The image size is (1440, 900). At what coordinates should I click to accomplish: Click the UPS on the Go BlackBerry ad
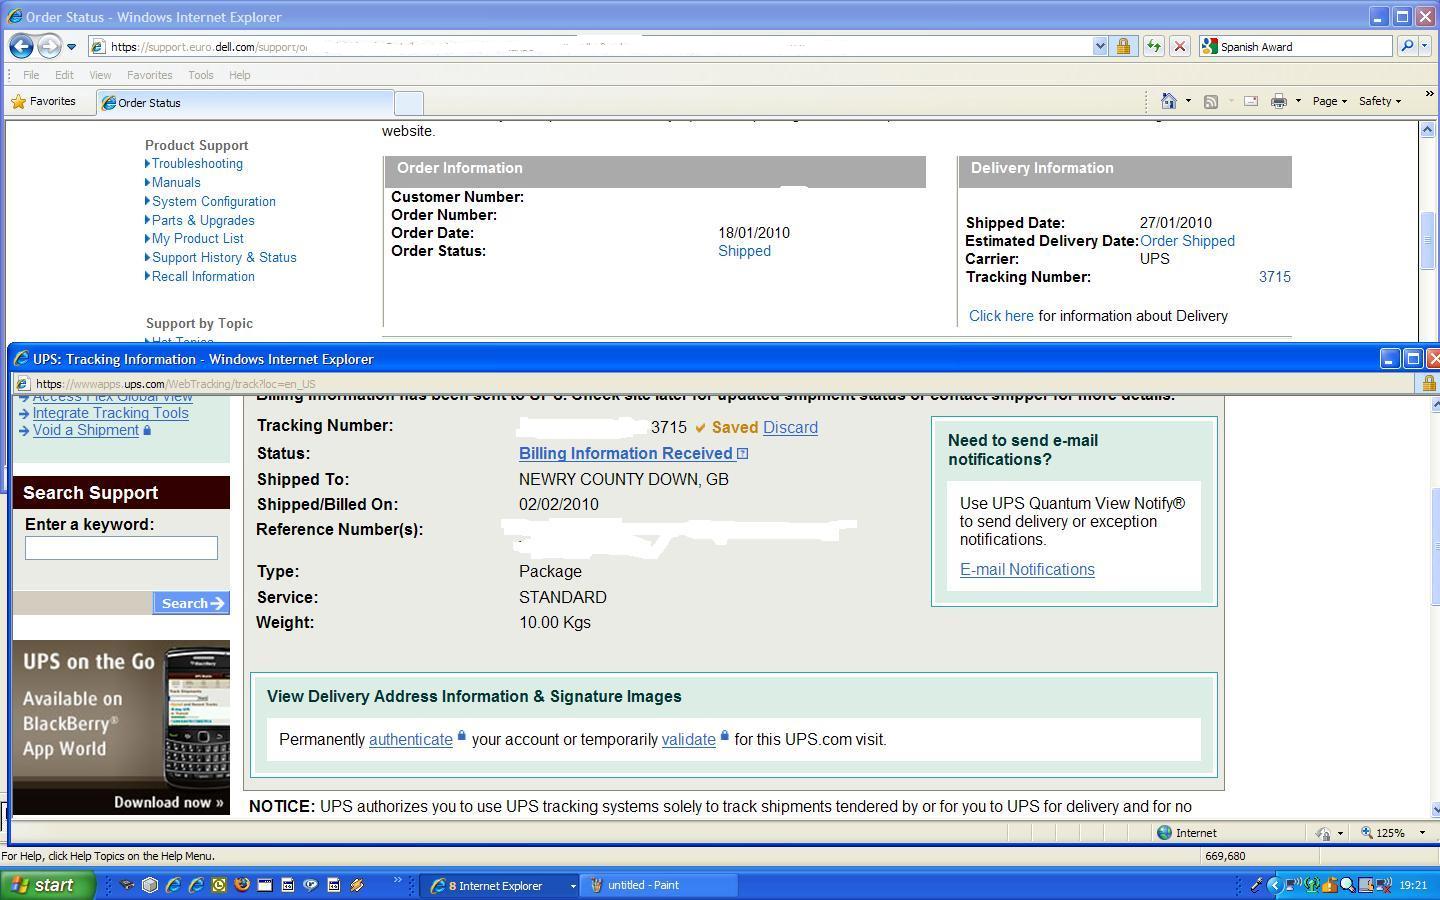click(121, 727)
